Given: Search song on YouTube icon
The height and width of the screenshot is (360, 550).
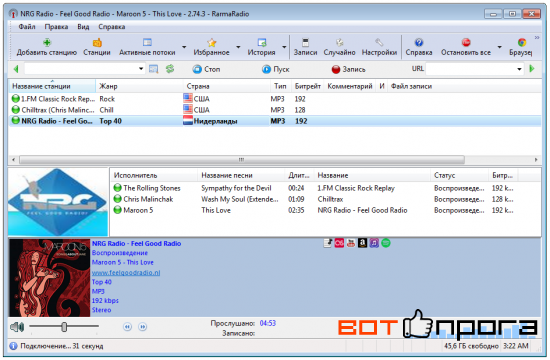Looking at the screenshot, I should click(x=351, y=243).
